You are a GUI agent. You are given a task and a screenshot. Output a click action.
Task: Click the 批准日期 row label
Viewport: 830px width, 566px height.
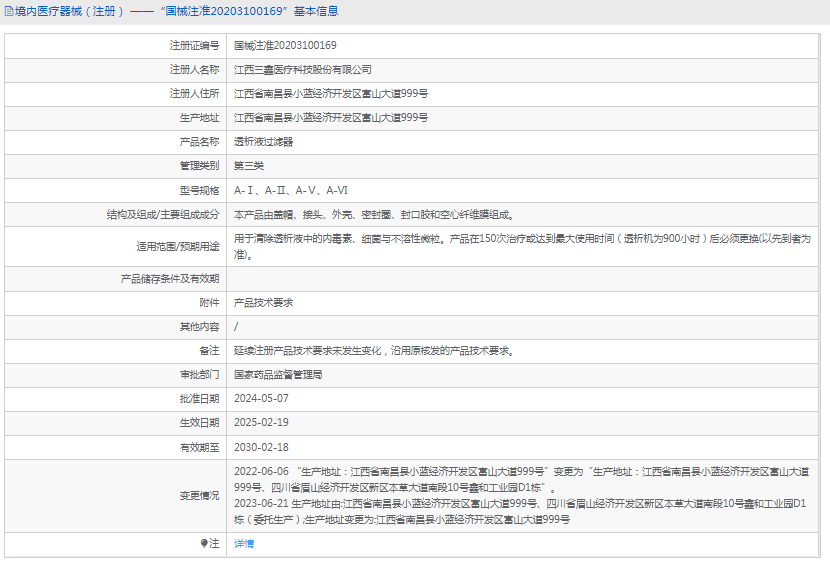200,399
